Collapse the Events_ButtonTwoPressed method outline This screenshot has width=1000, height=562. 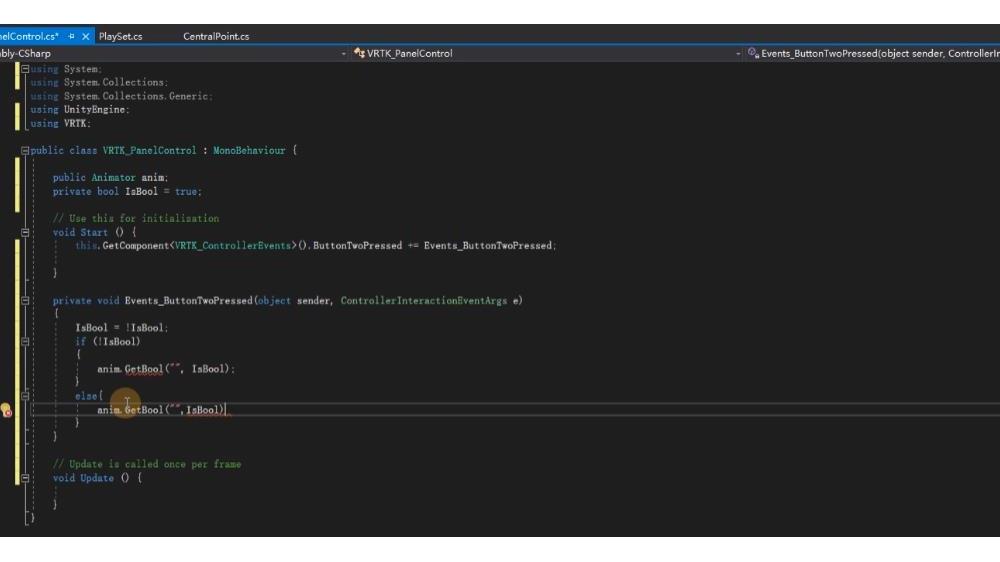[25, 300]
